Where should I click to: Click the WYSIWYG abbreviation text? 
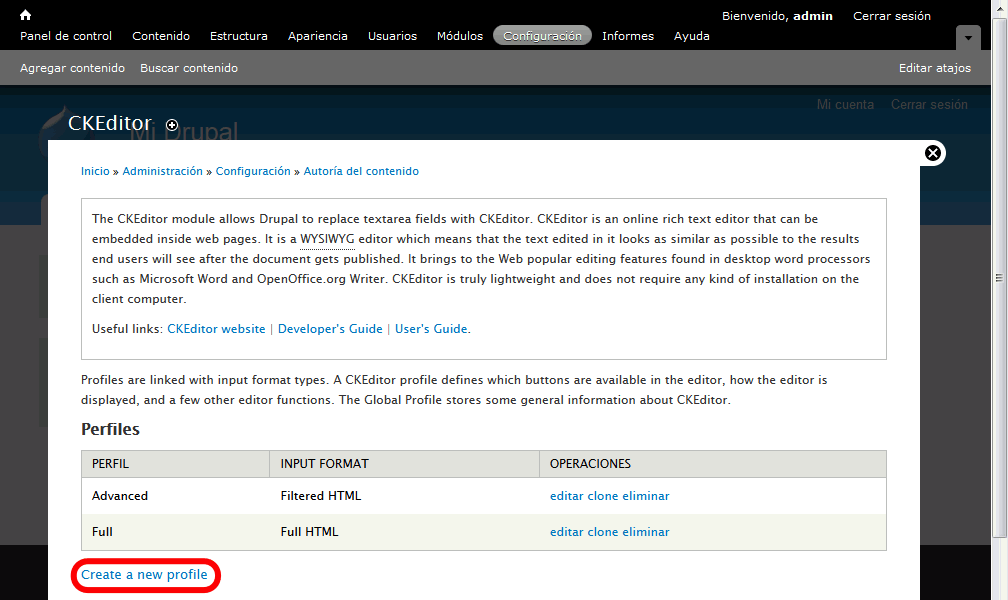[327, 239]
